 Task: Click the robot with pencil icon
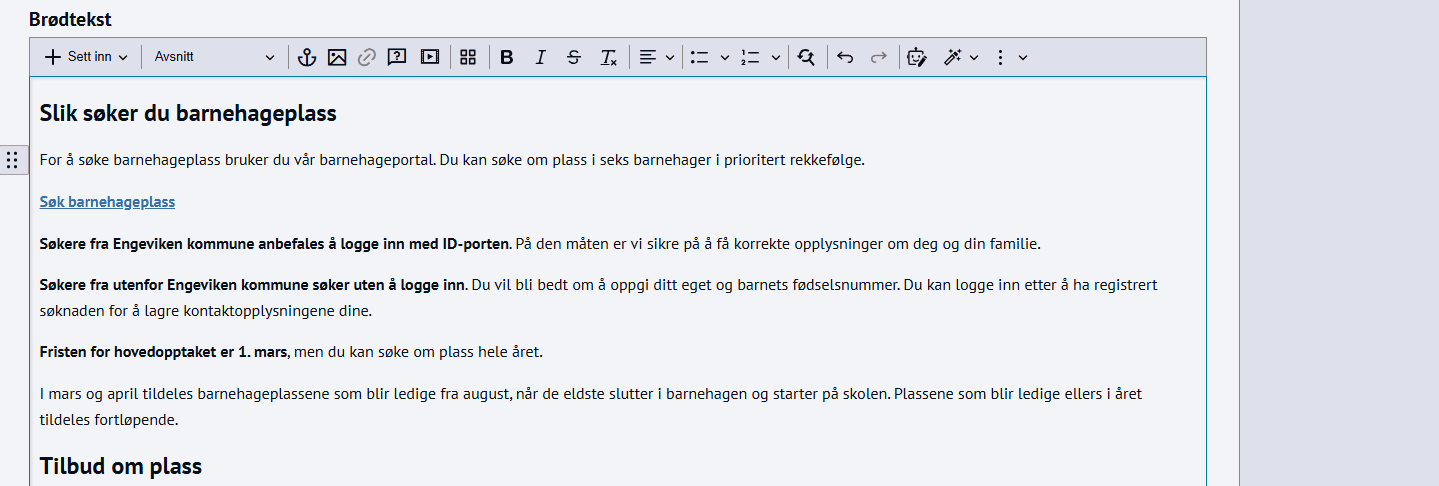[x=917, y=57]
